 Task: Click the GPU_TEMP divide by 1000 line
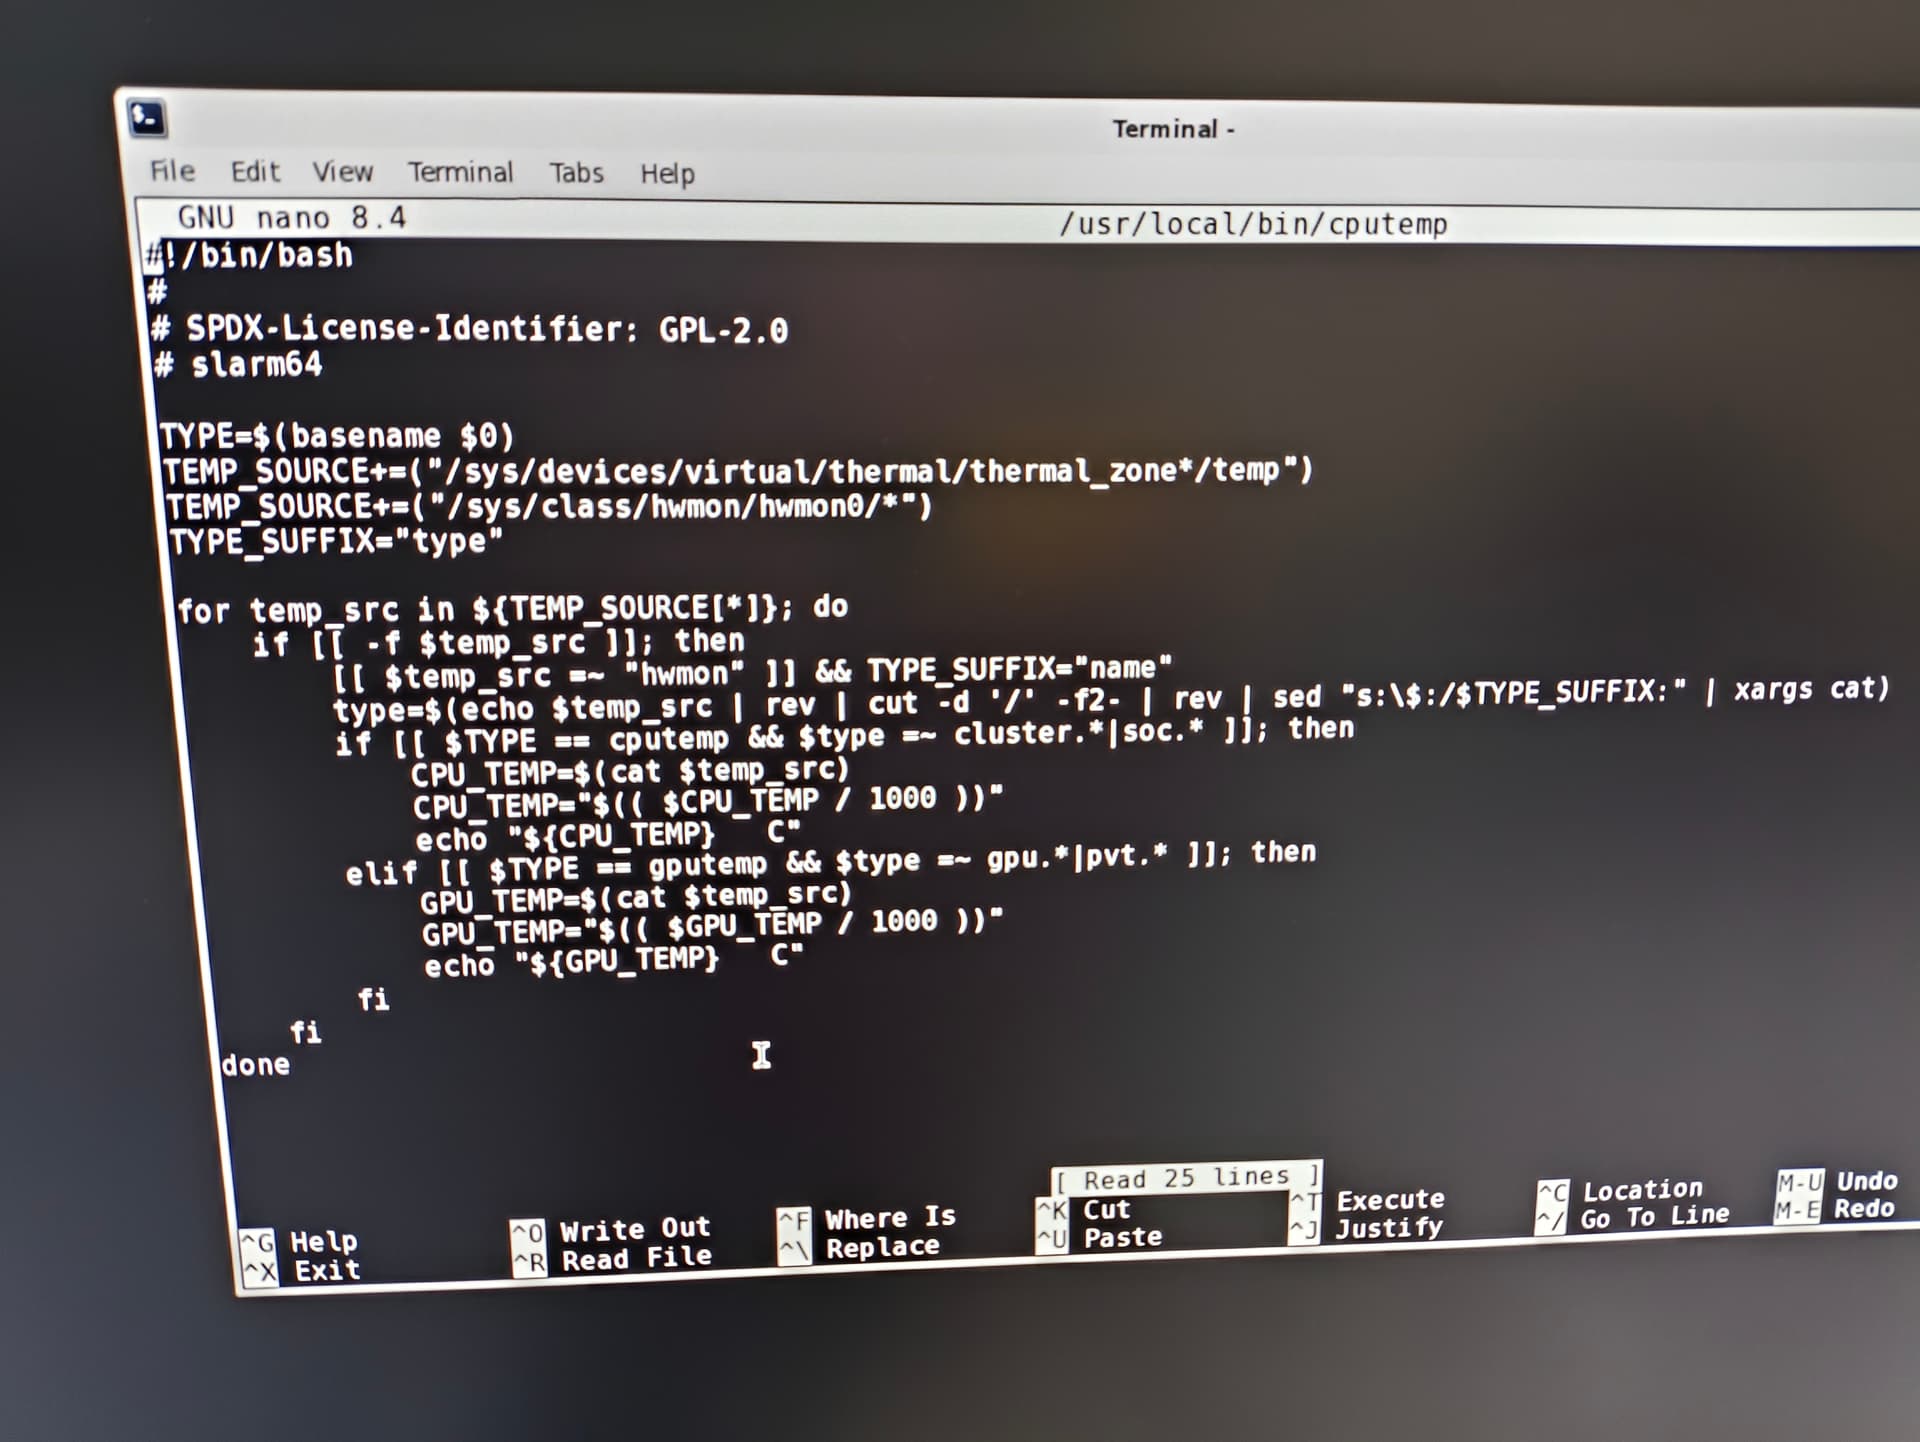click(x=712, y=926)
